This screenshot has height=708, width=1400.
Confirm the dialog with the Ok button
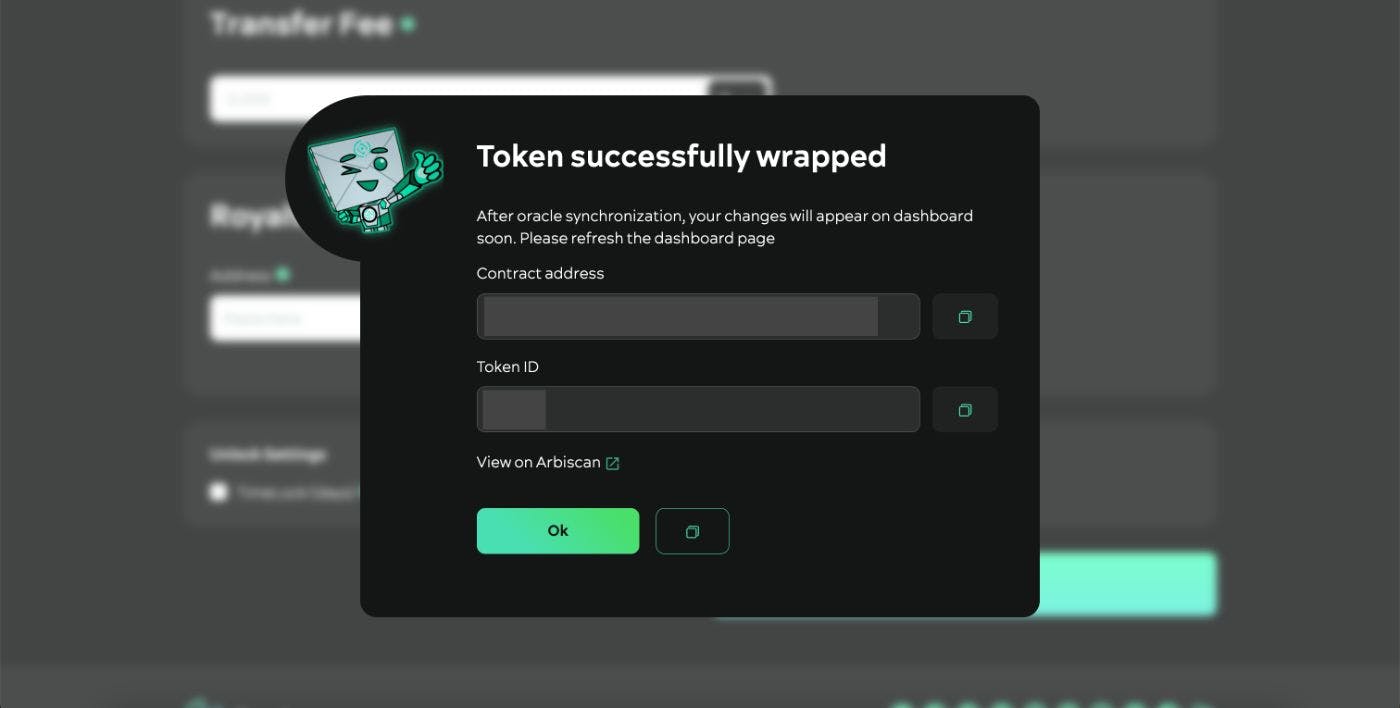point(558,531)
